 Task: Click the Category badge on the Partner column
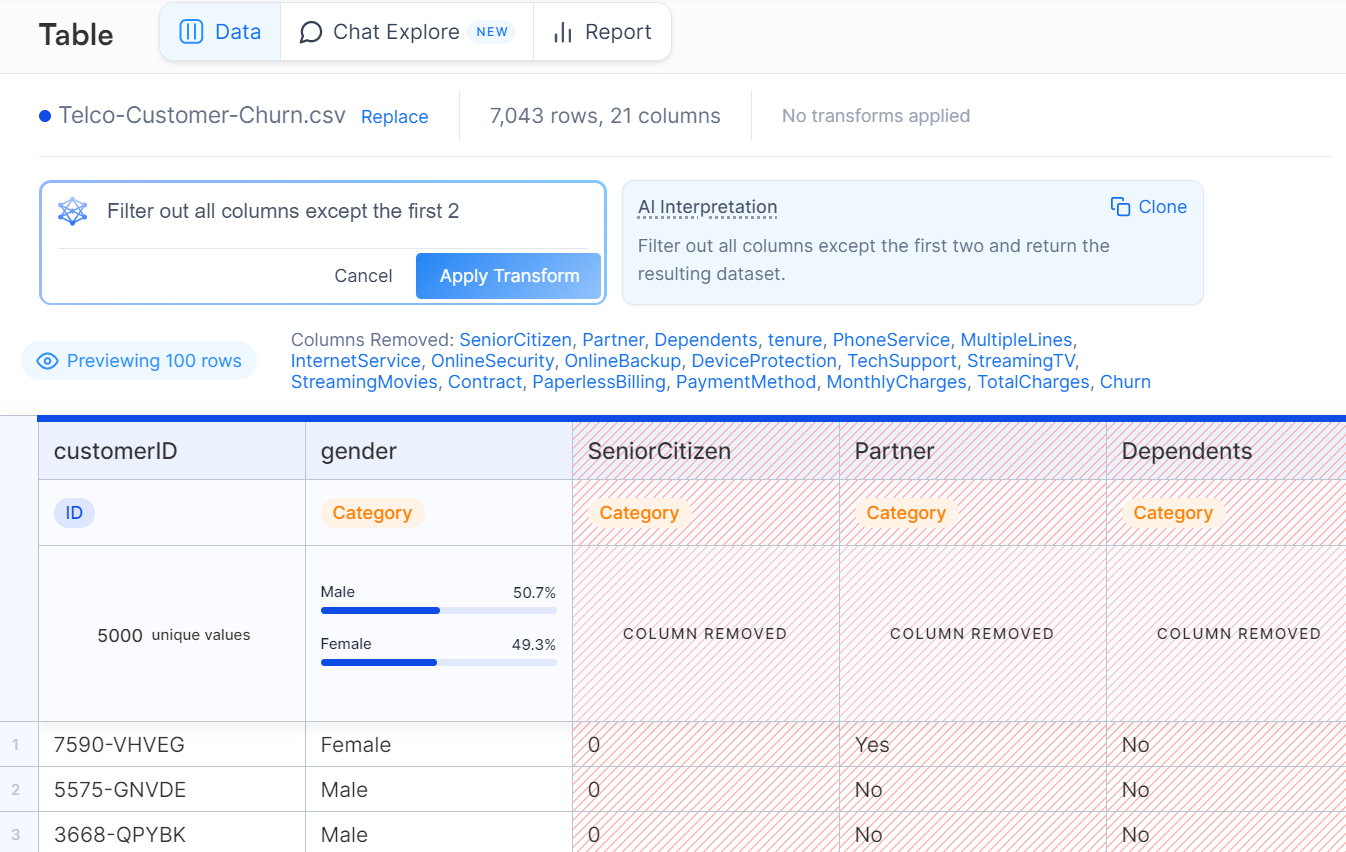point(906,512)
